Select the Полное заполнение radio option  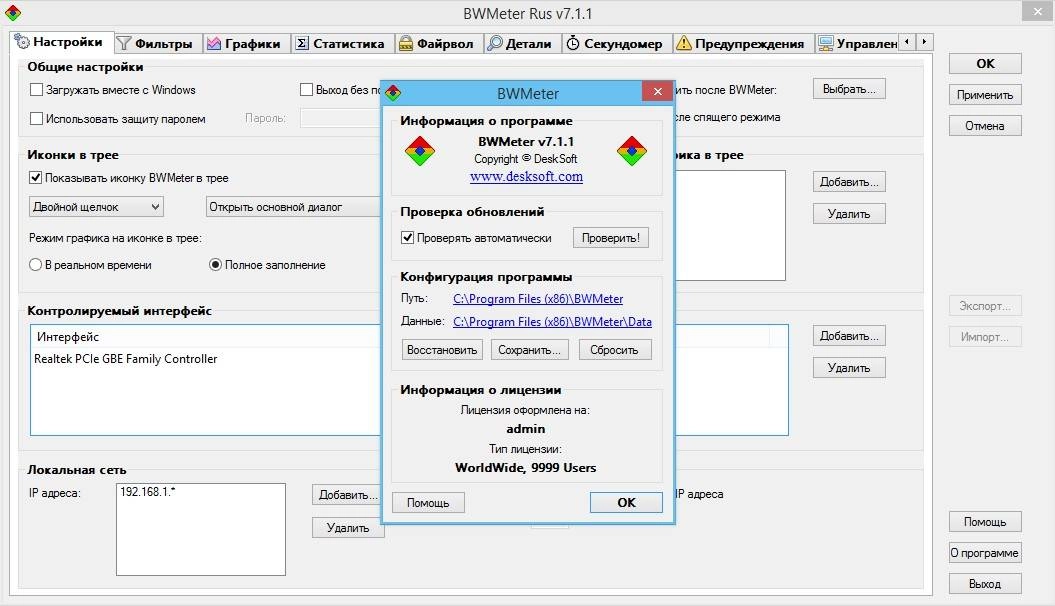(215, 265)
